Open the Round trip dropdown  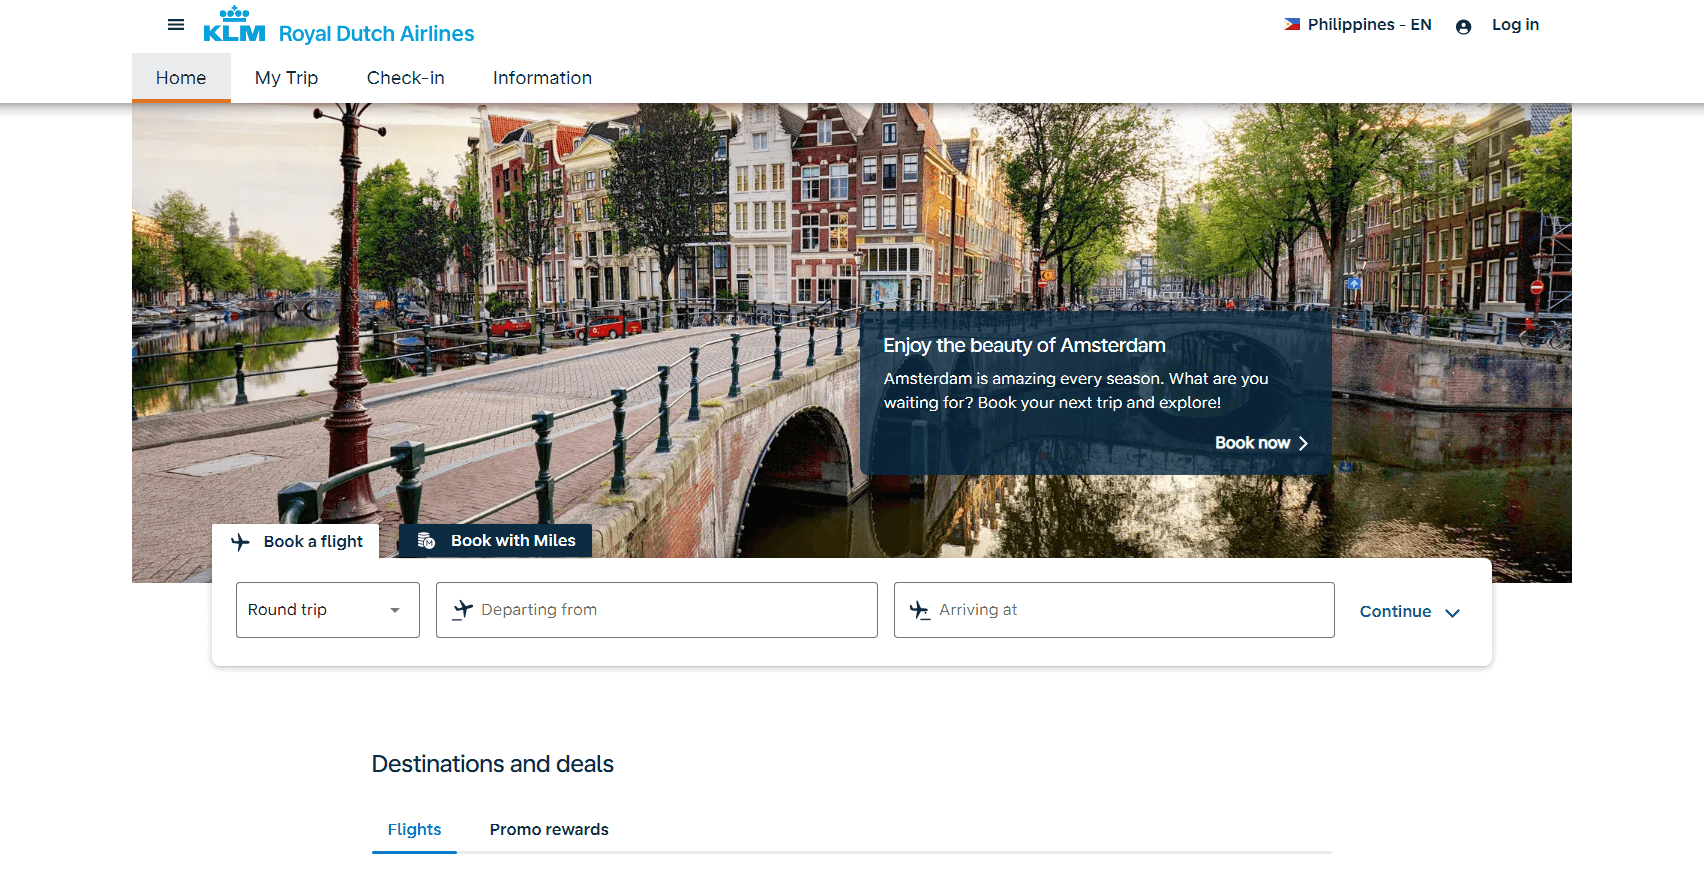point(327,610)
